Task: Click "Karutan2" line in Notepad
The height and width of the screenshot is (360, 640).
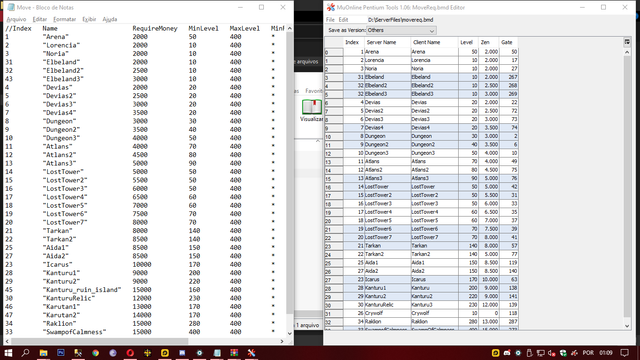Action: click(x=61, y=315)
